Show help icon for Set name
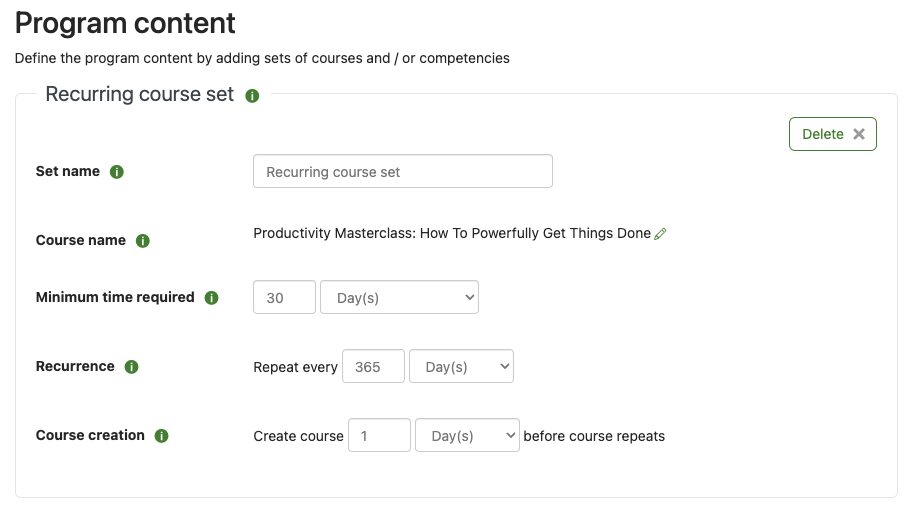 tap(117, 172)
